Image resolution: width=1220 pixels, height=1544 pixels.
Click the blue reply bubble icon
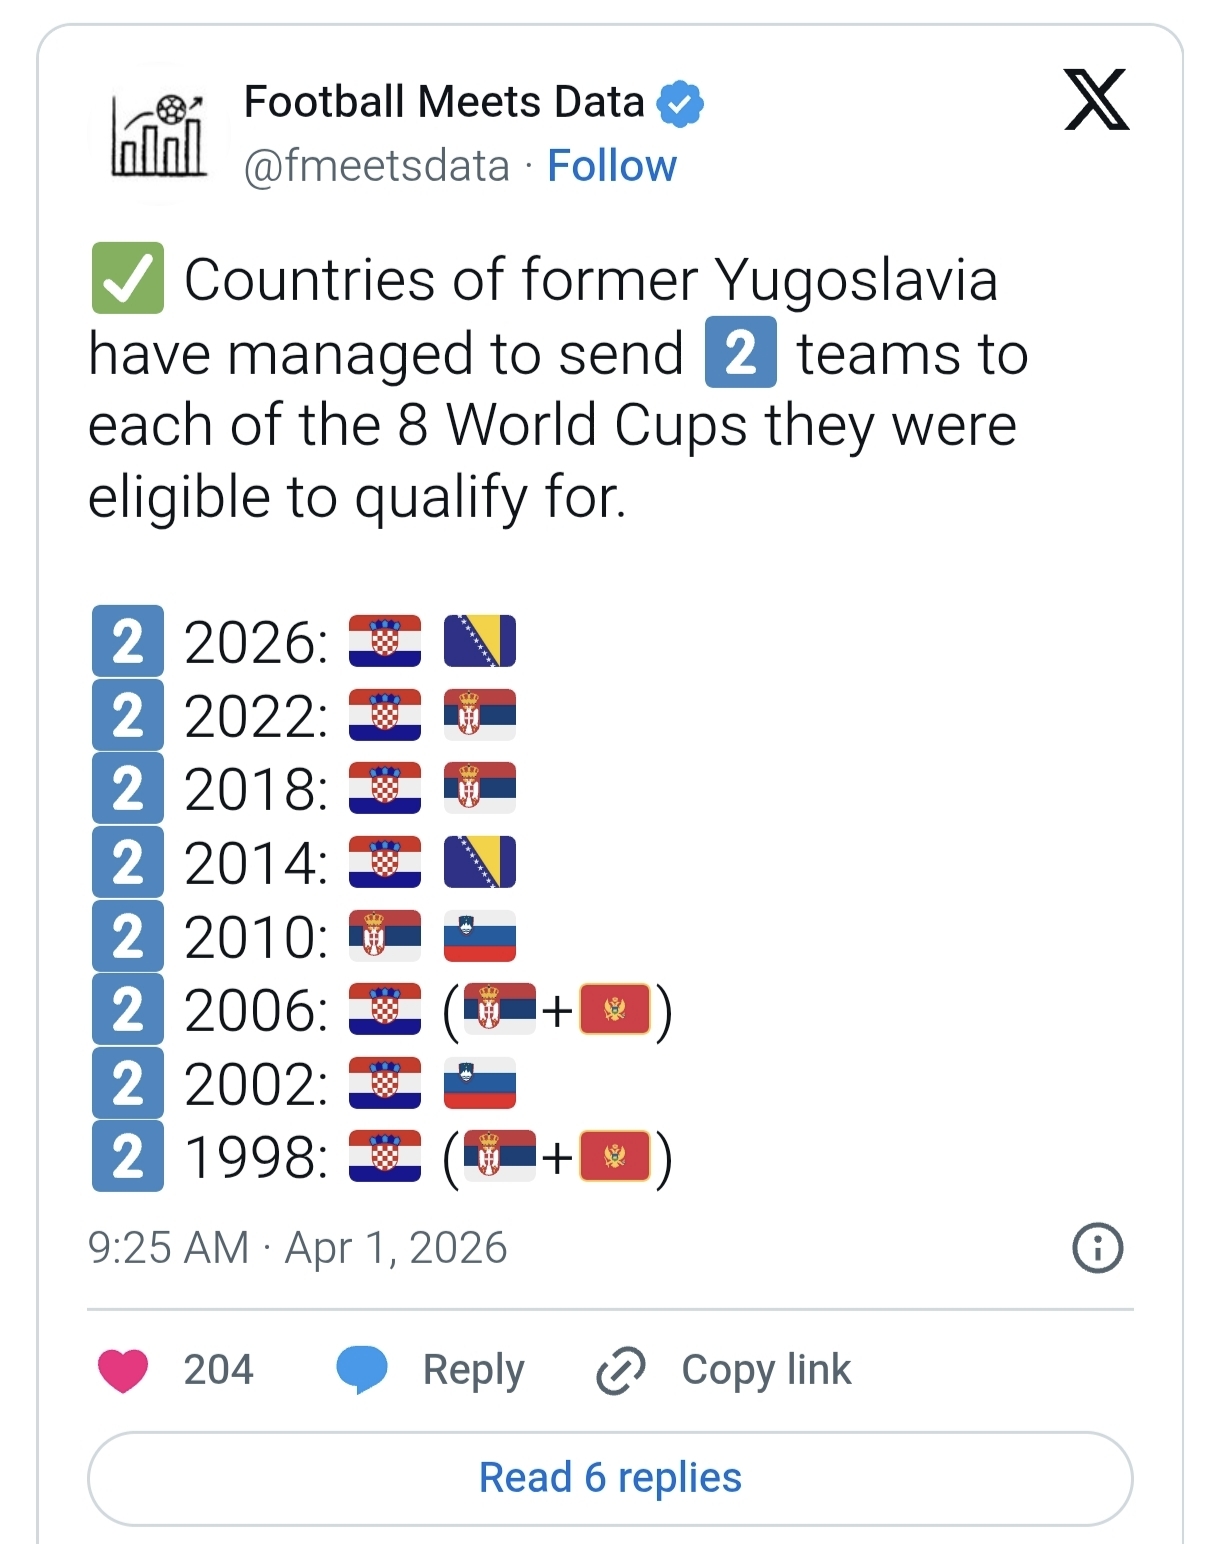click(x=362, y=1369)
